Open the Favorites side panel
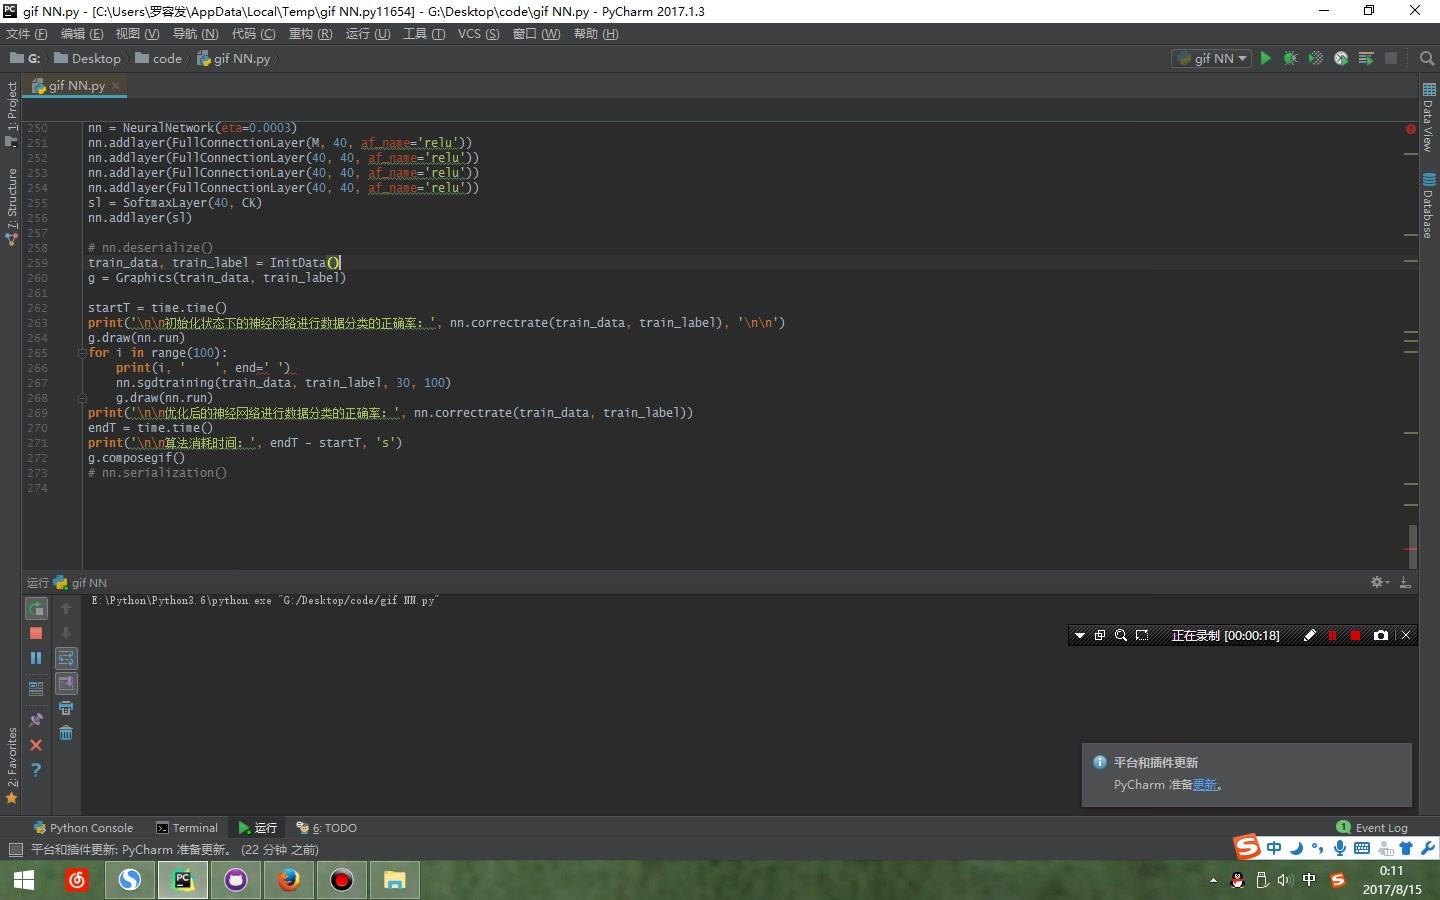 pyautogui.click(x=12, y=765)
